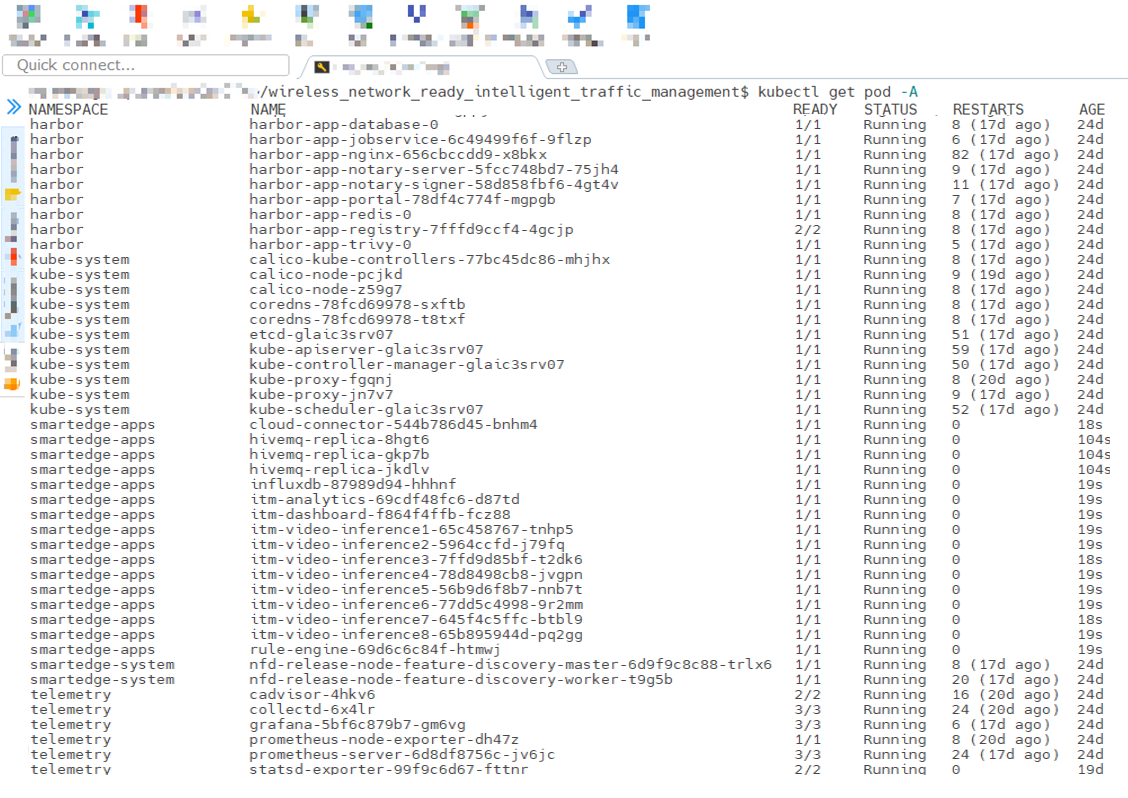
Task: Select pod name harbor-app-redis-0
Action: coord(330,214)
